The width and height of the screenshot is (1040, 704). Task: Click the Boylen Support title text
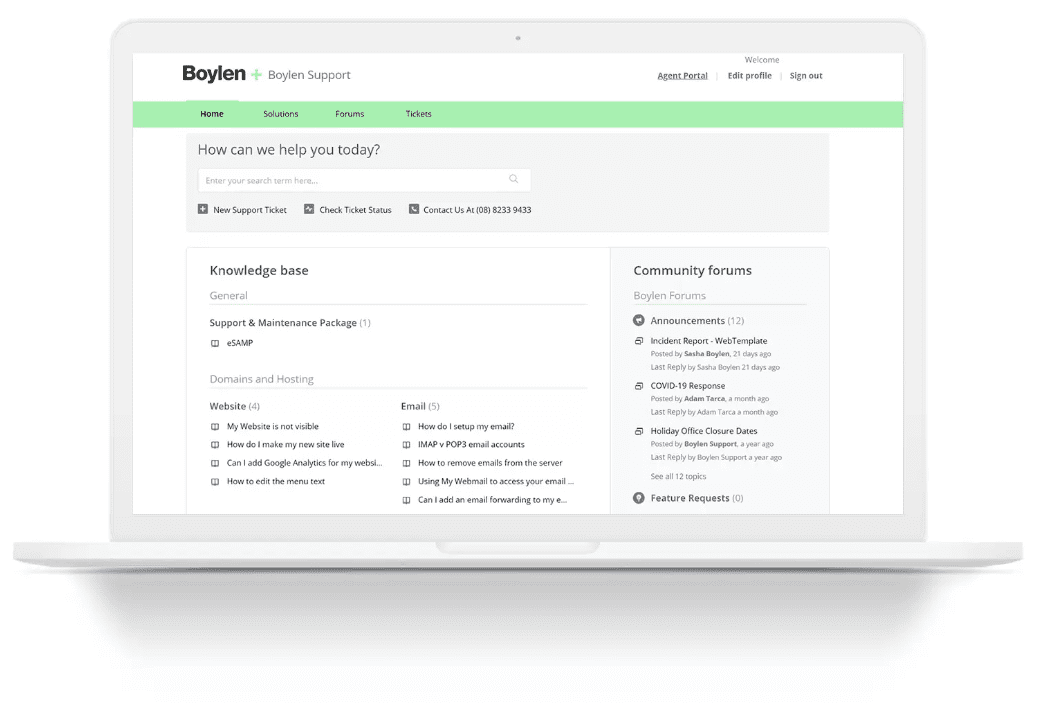pos(309,75)
